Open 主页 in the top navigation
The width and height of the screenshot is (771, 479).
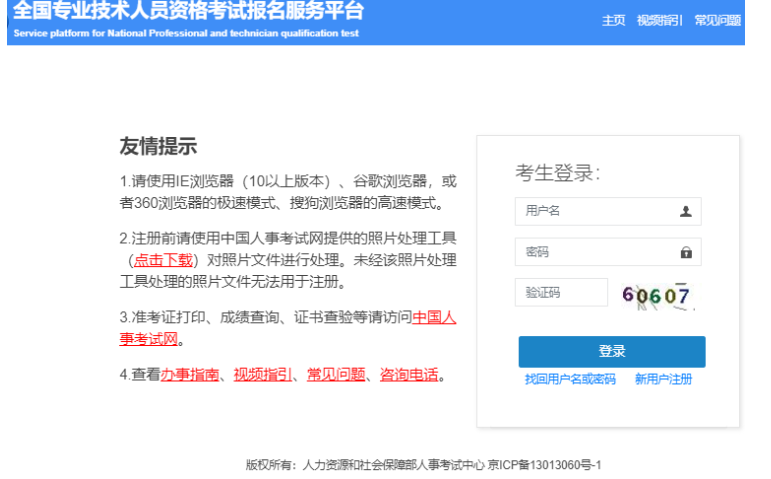(613, 20)
